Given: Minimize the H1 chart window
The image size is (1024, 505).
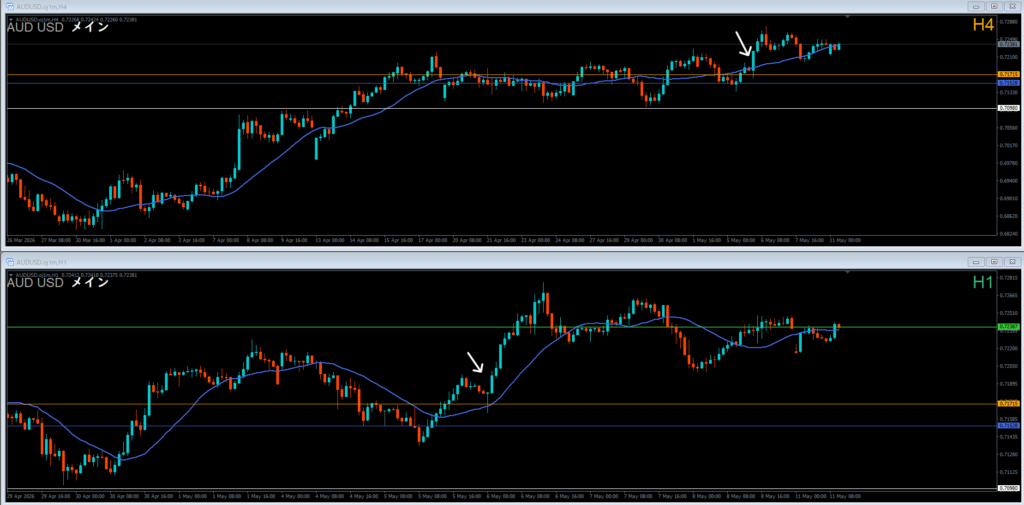Looking at the screenshot, I should pos(977,261).
